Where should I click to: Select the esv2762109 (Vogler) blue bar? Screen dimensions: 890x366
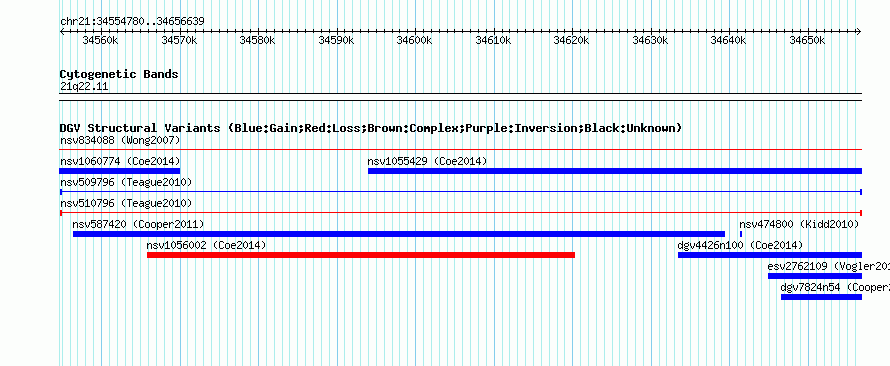(815, 276)
